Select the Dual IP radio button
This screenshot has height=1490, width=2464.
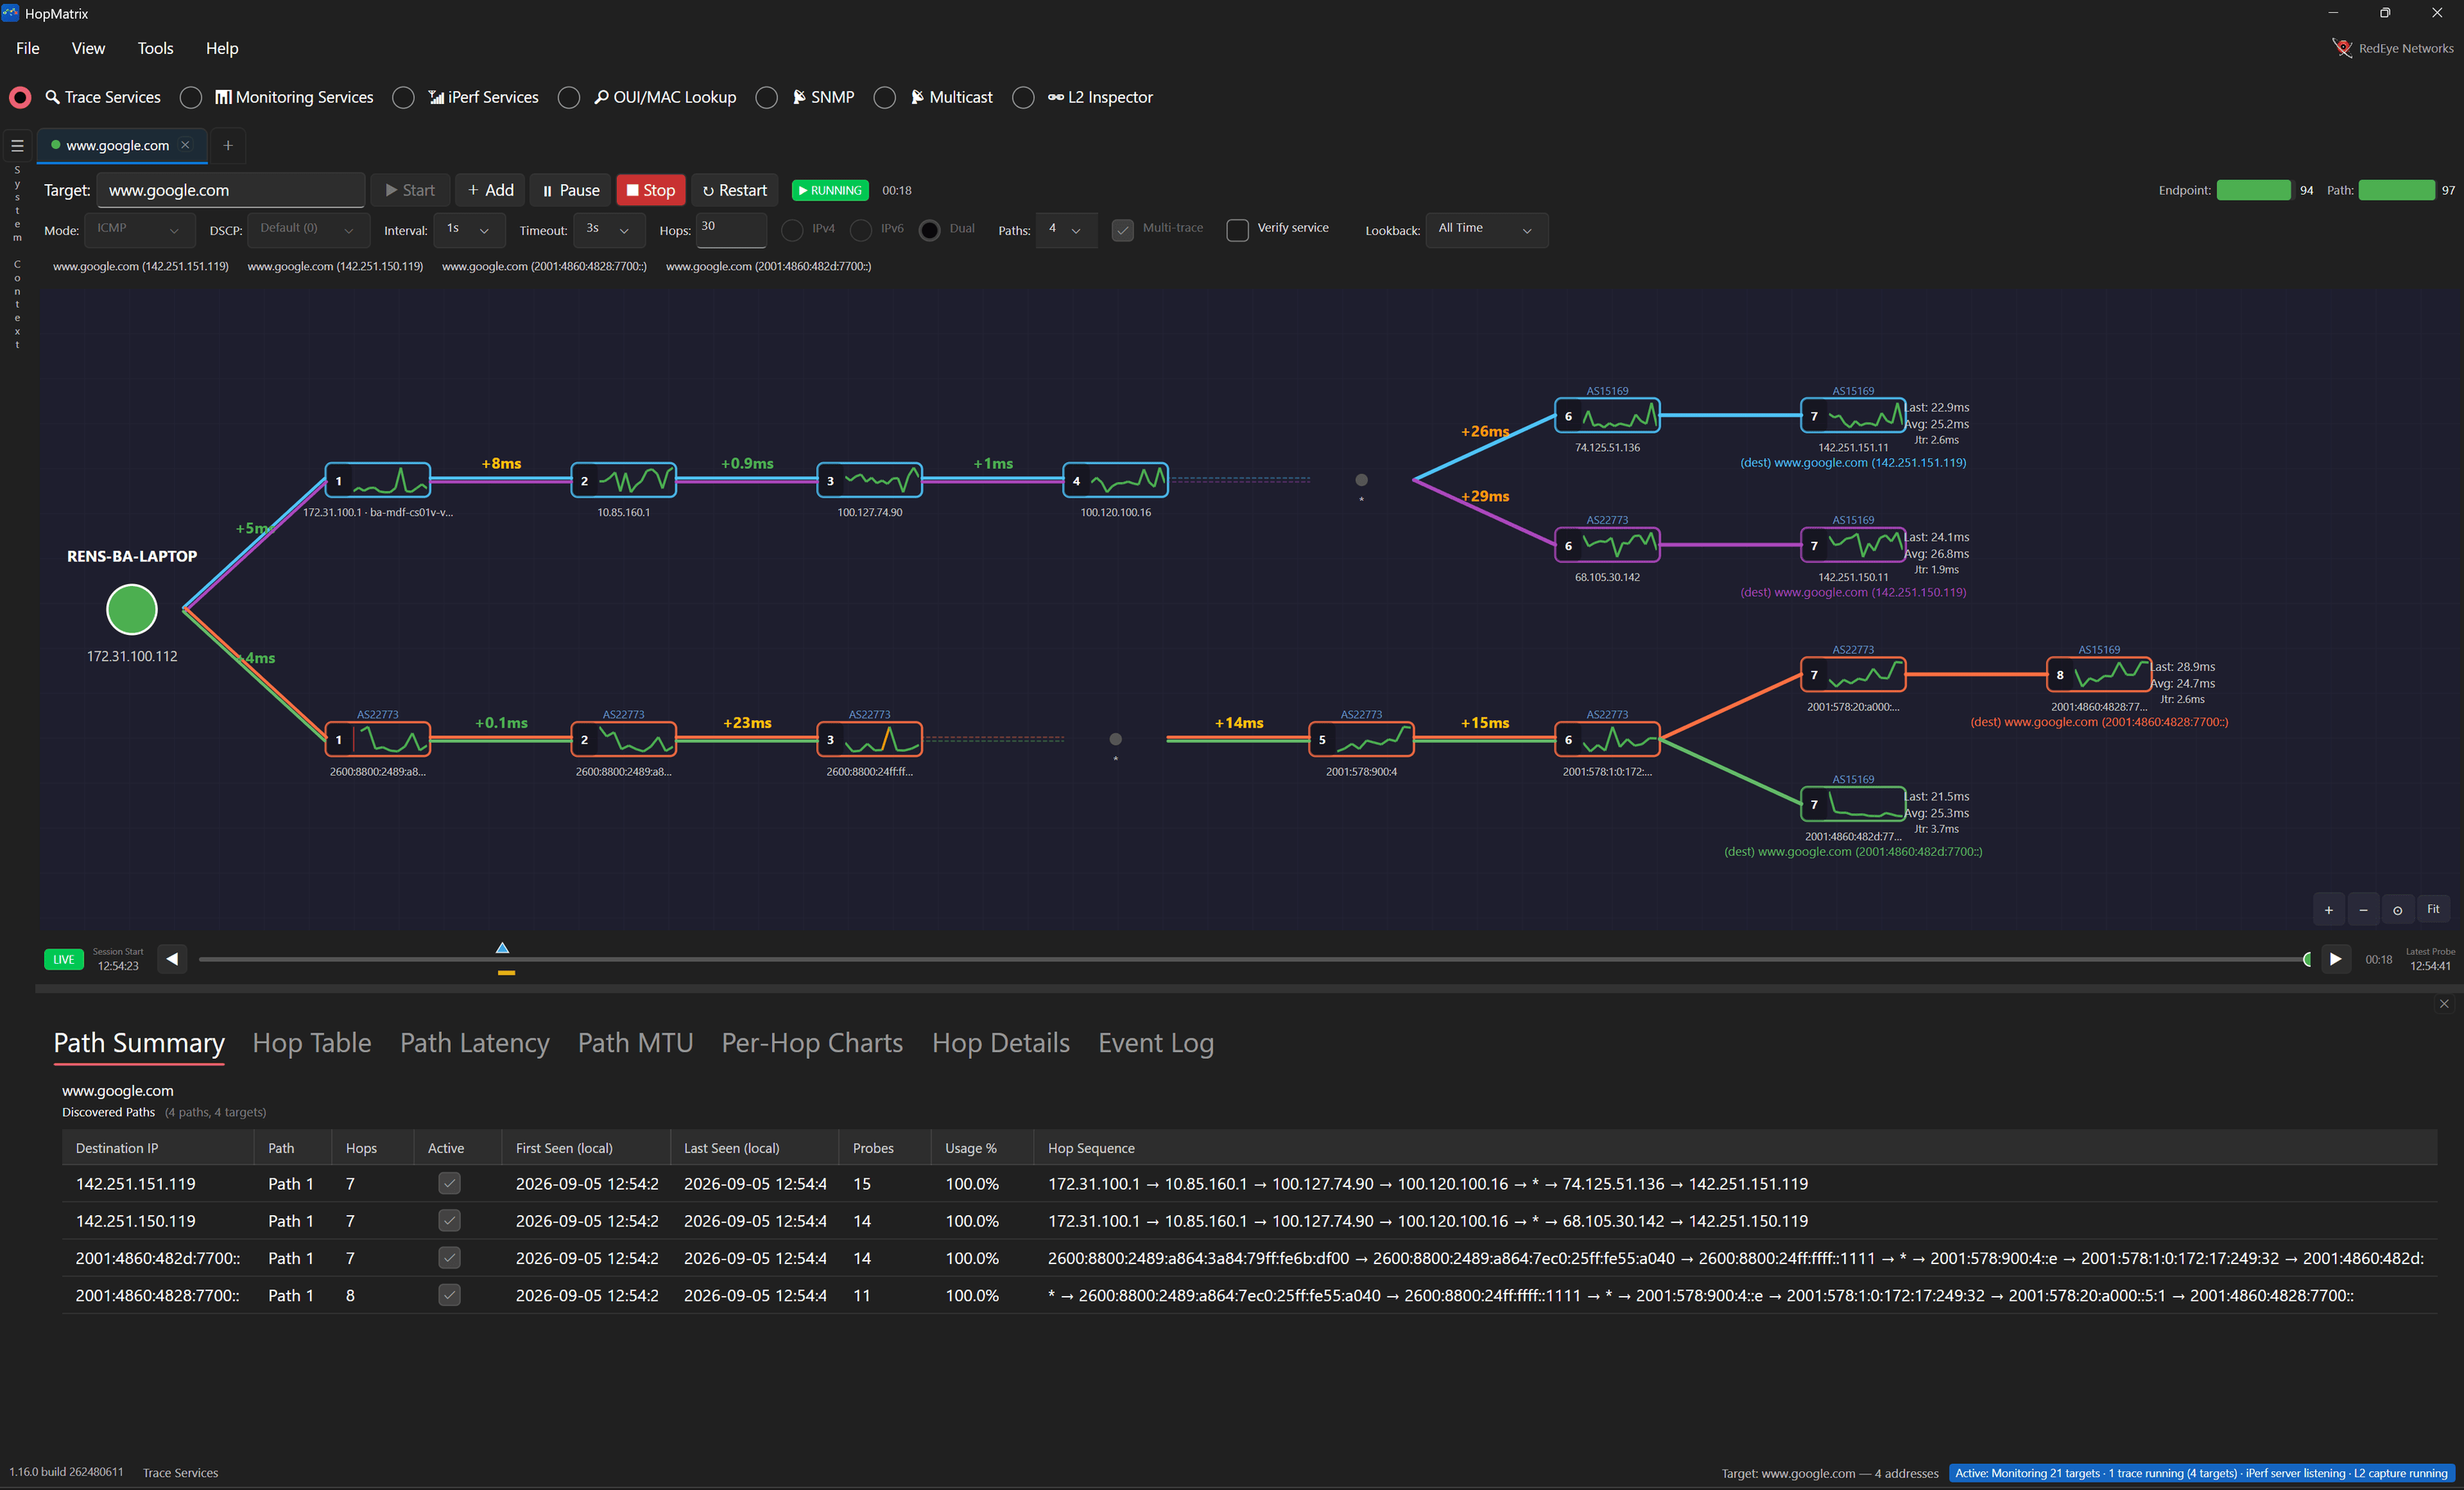click(x=929, y=230)
